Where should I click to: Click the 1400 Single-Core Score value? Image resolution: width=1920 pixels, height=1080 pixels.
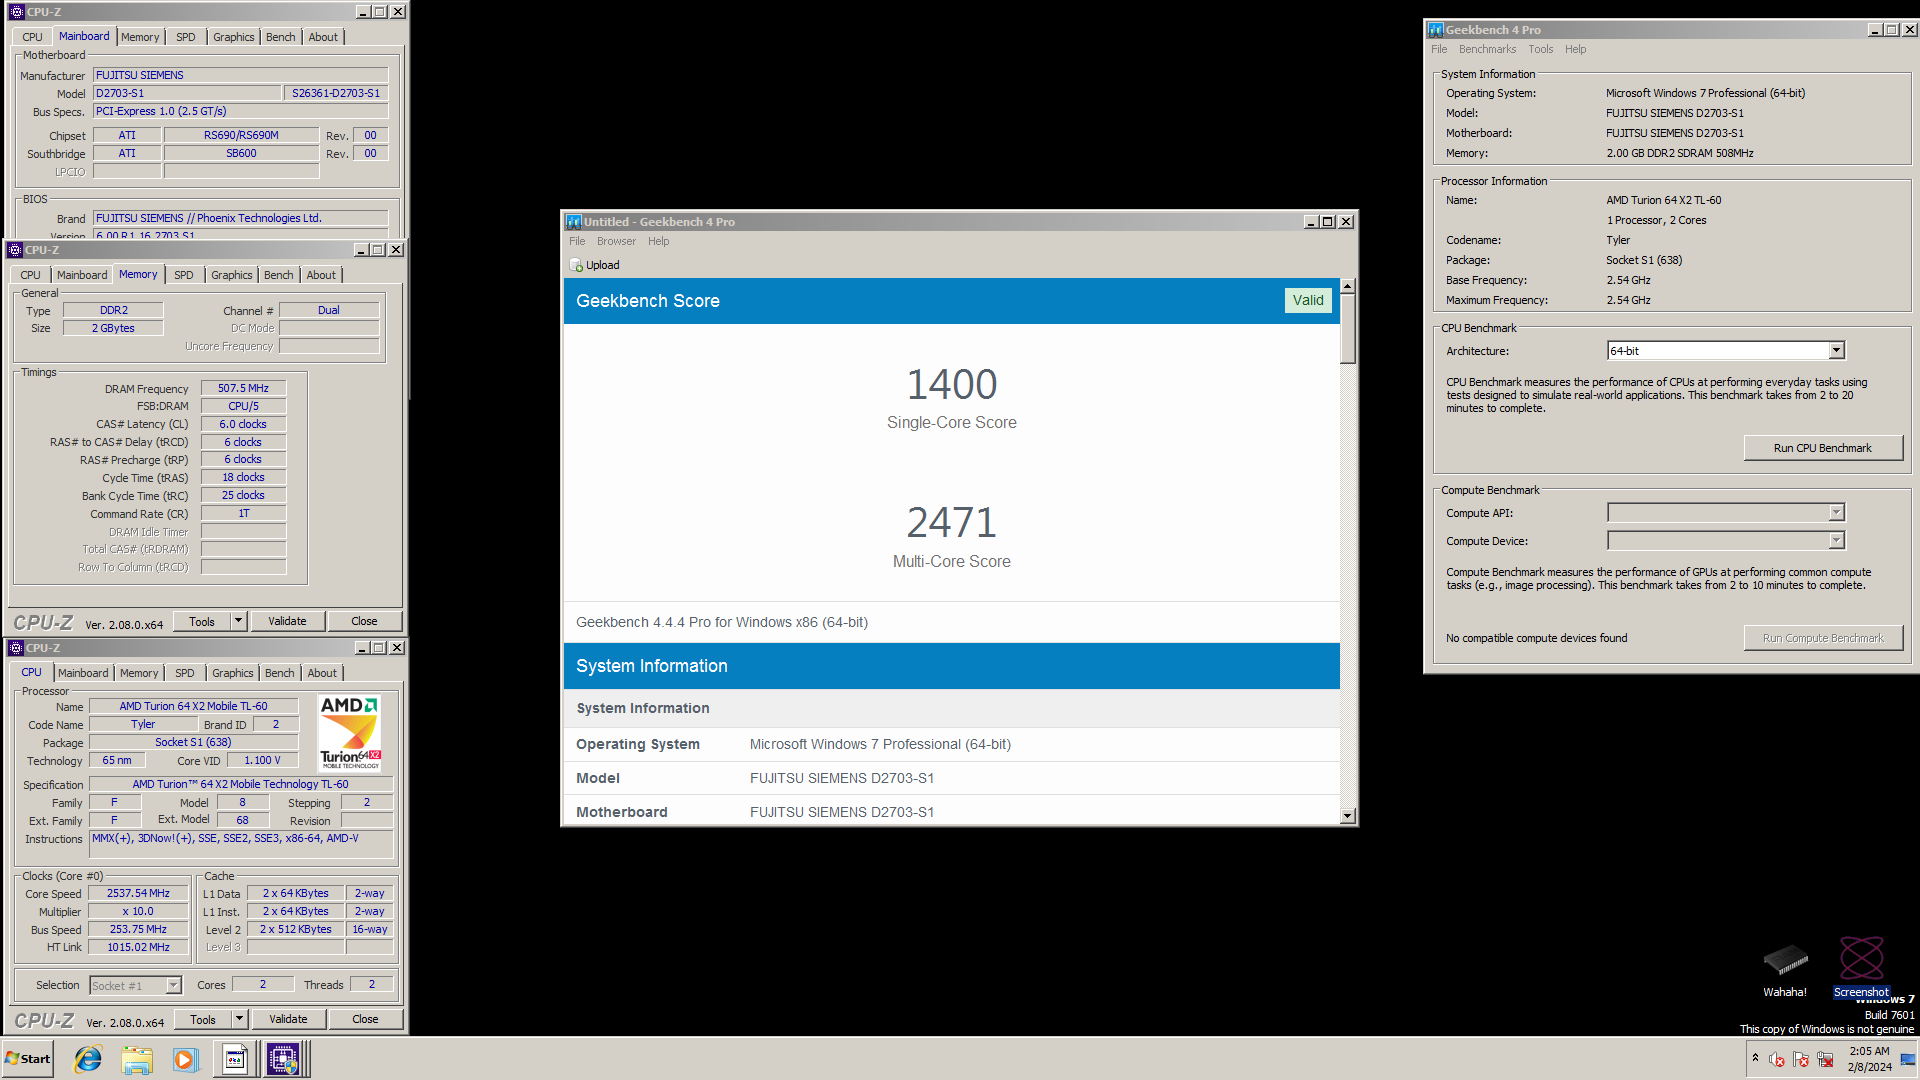coord(951,385)
